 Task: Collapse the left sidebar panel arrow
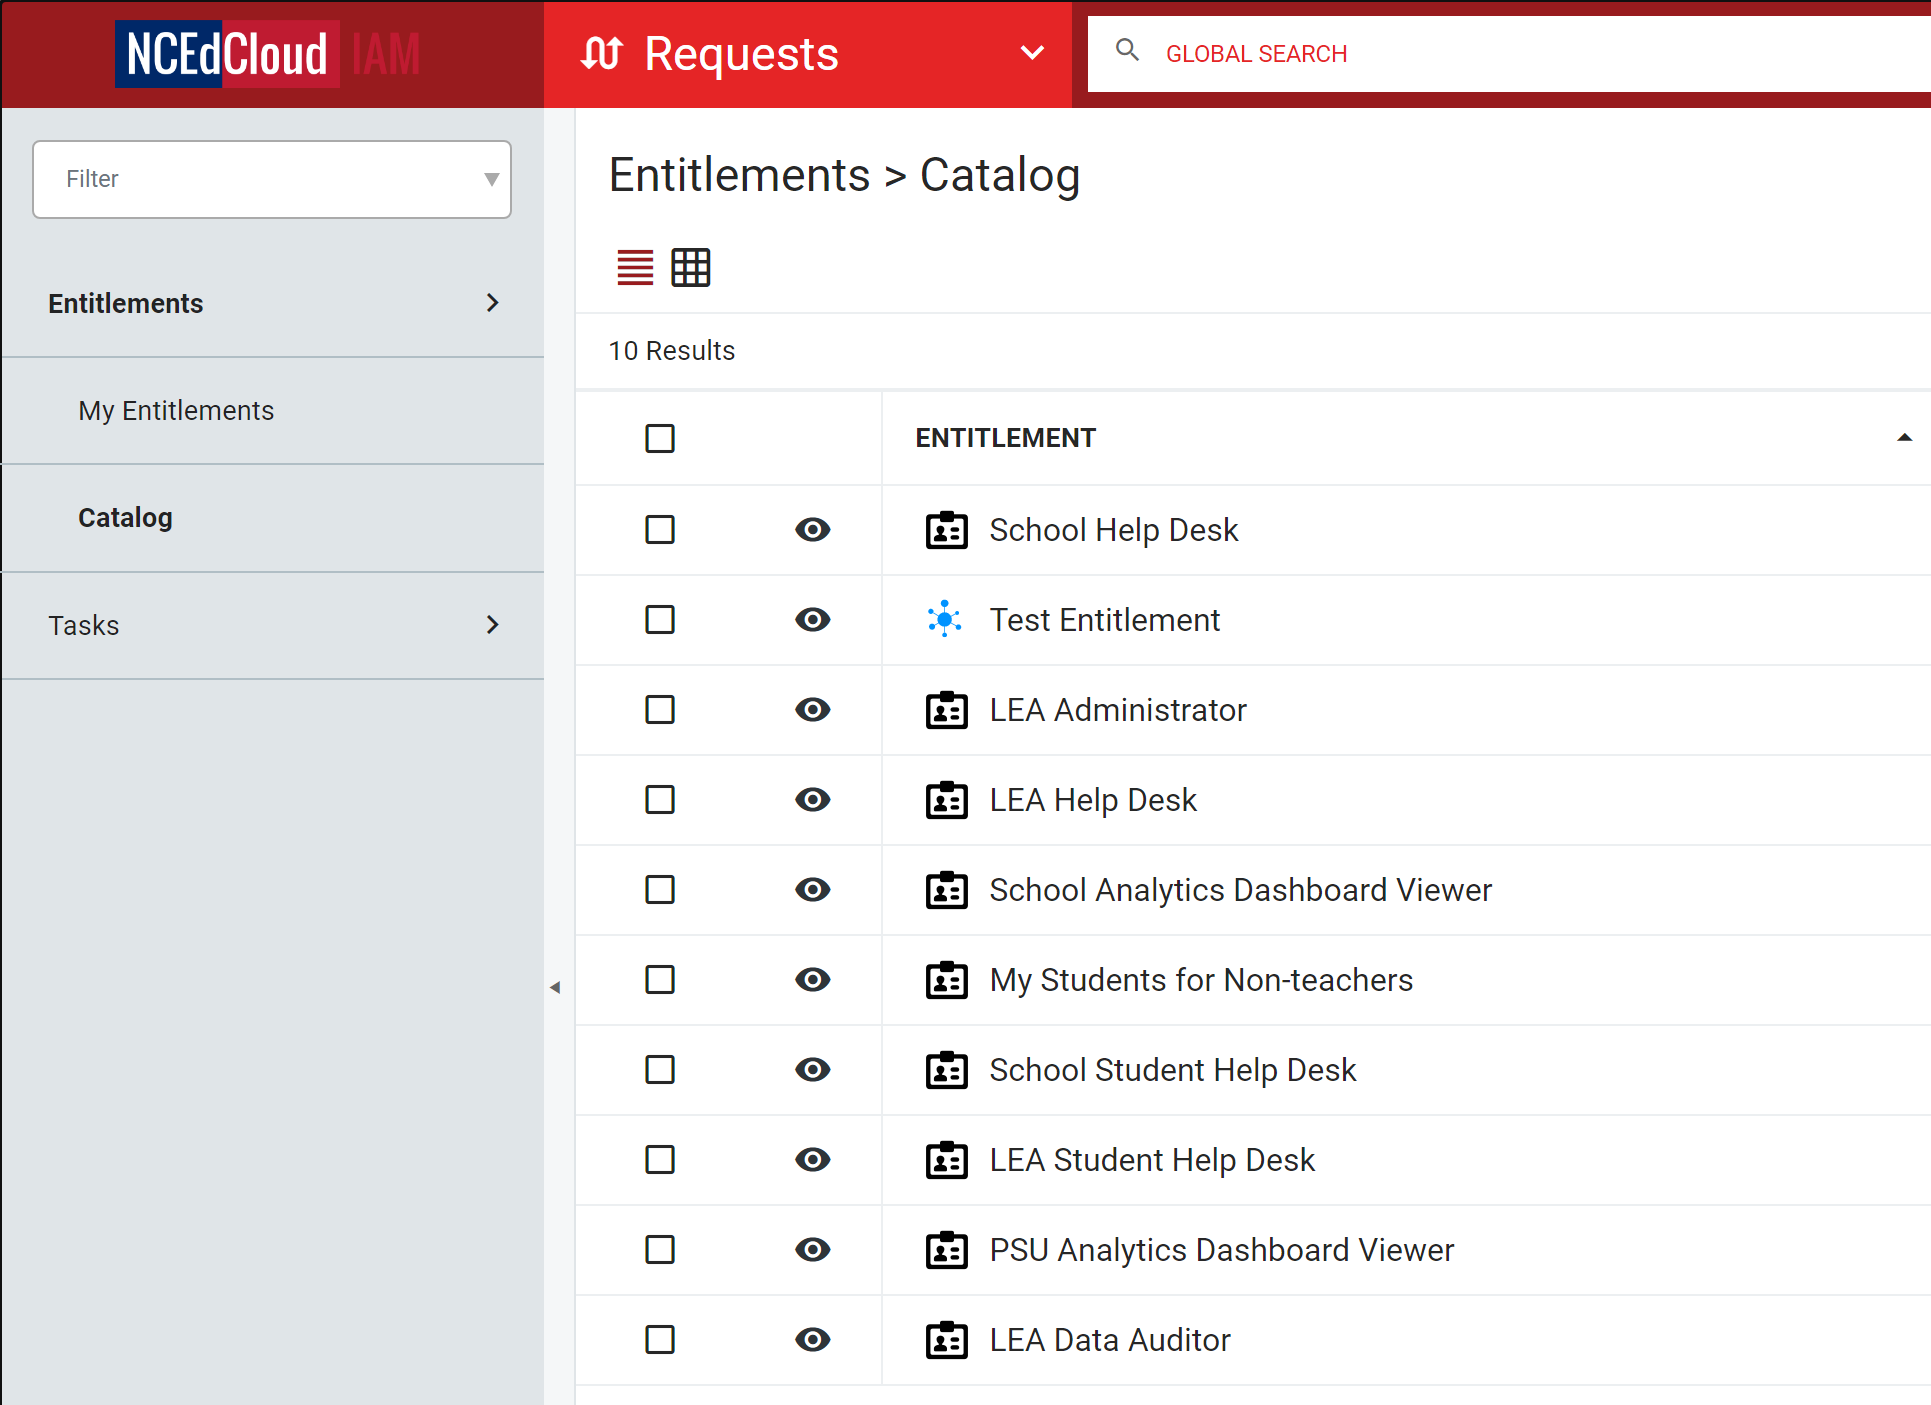[555, 988]
